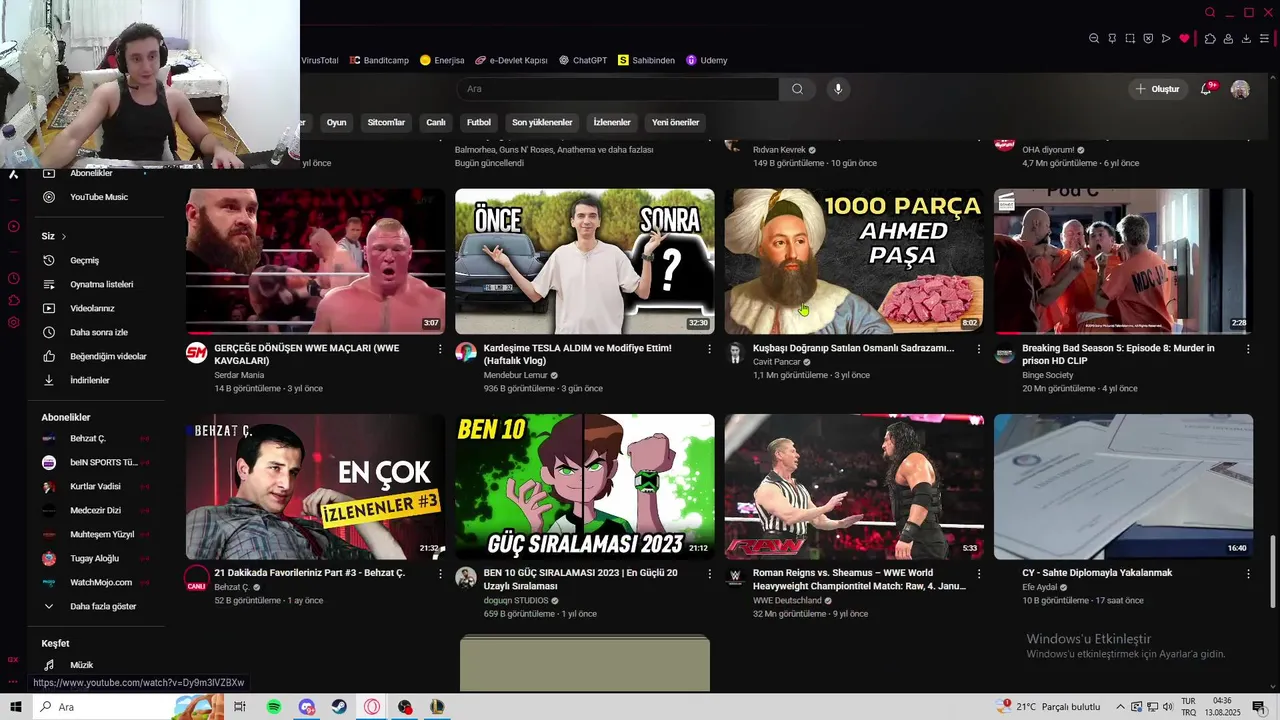Open the Udemy bookmark
The width and height of the screenshot is (1280, 720).
(x=706, y=60)
